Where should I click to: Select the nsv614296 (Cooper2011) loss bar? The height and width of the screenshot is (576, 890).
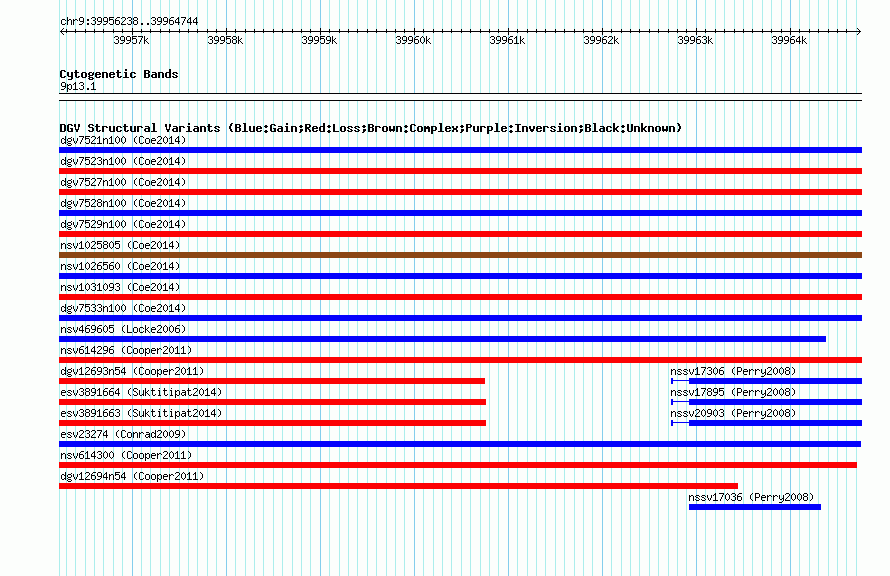pos(460,360)
